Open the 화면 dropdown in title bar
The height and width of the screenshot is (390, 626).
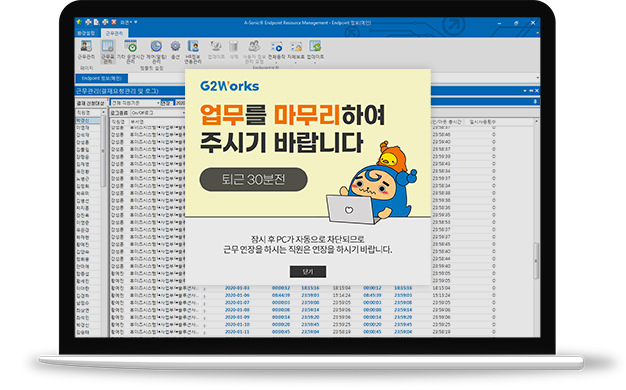coord(126,22)
